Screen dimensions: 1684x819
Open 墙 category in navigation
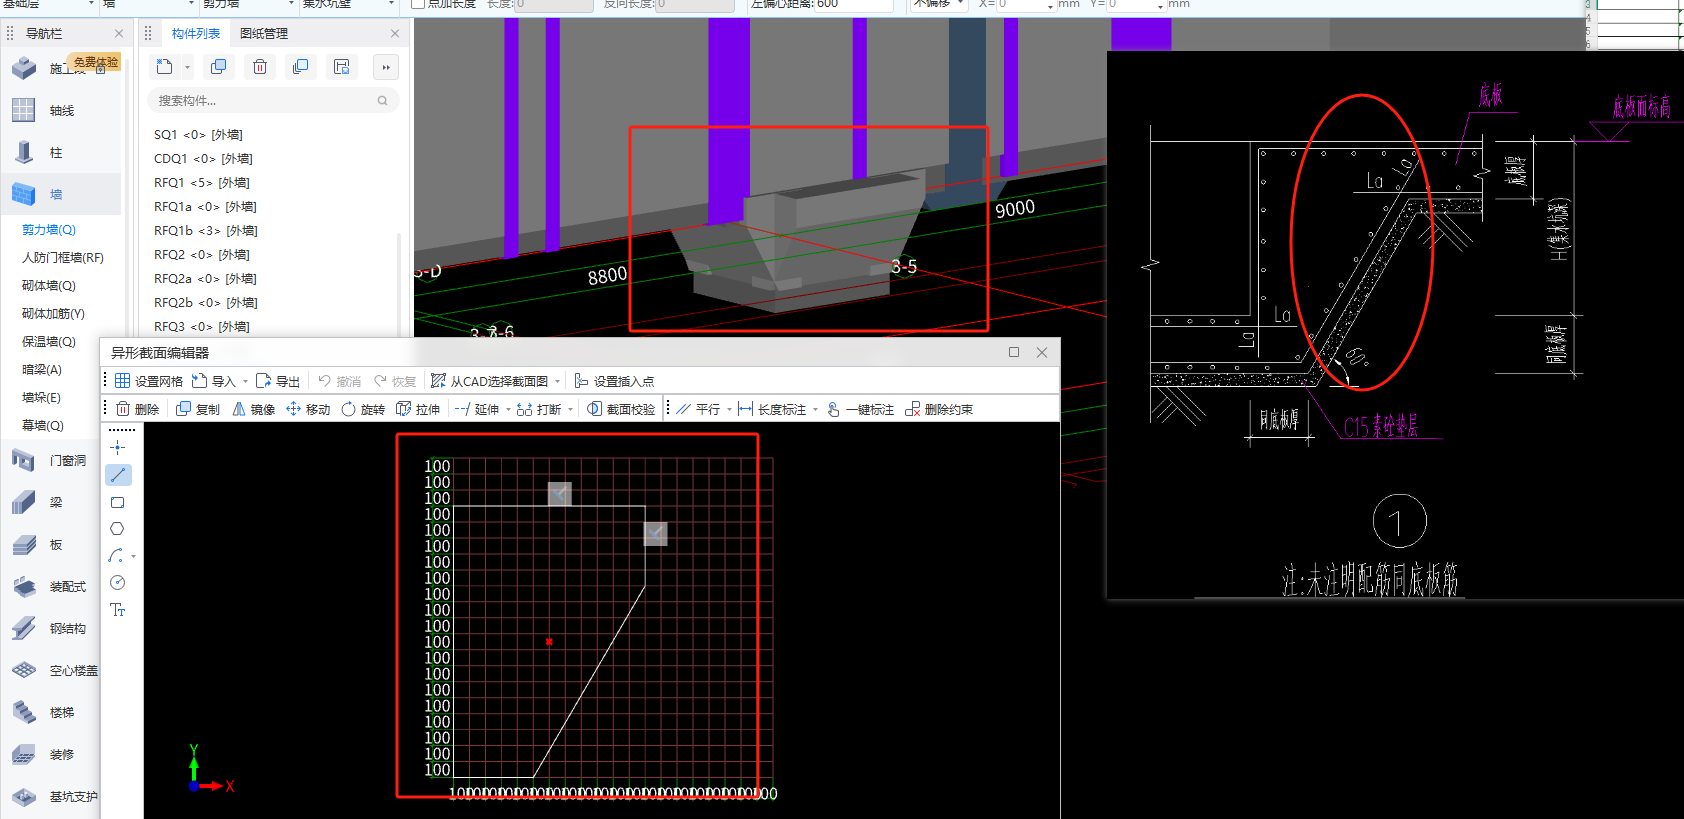[62, 195]
